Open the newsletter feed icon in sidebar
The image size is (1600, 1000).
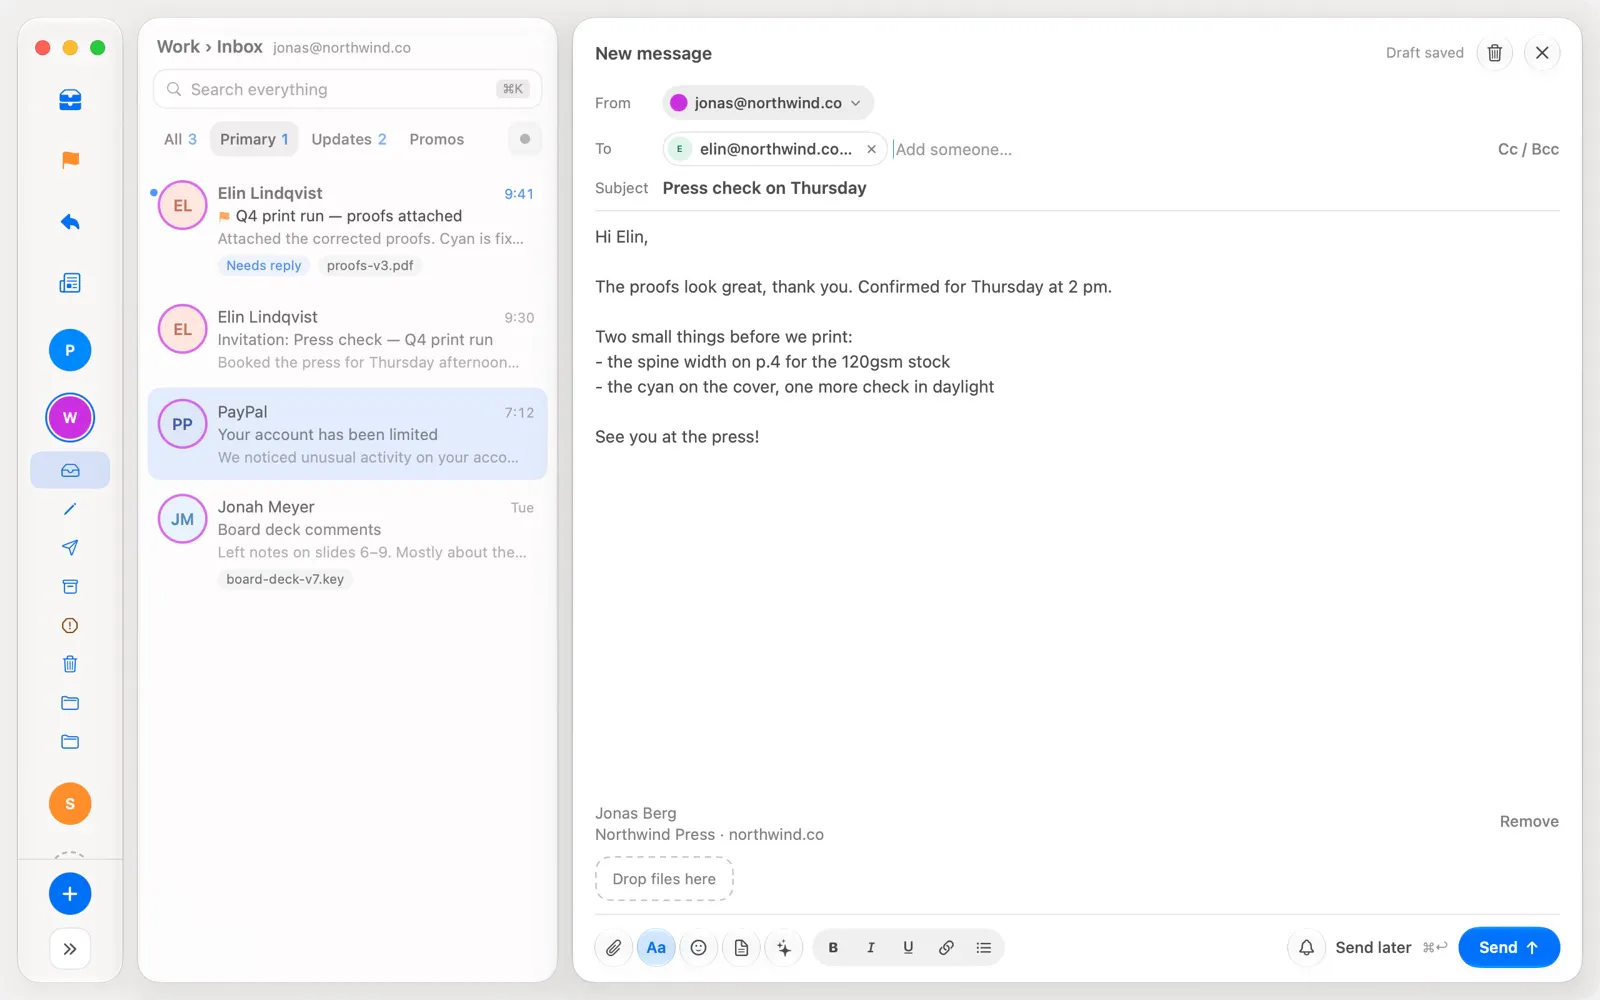tap(70, 283)
